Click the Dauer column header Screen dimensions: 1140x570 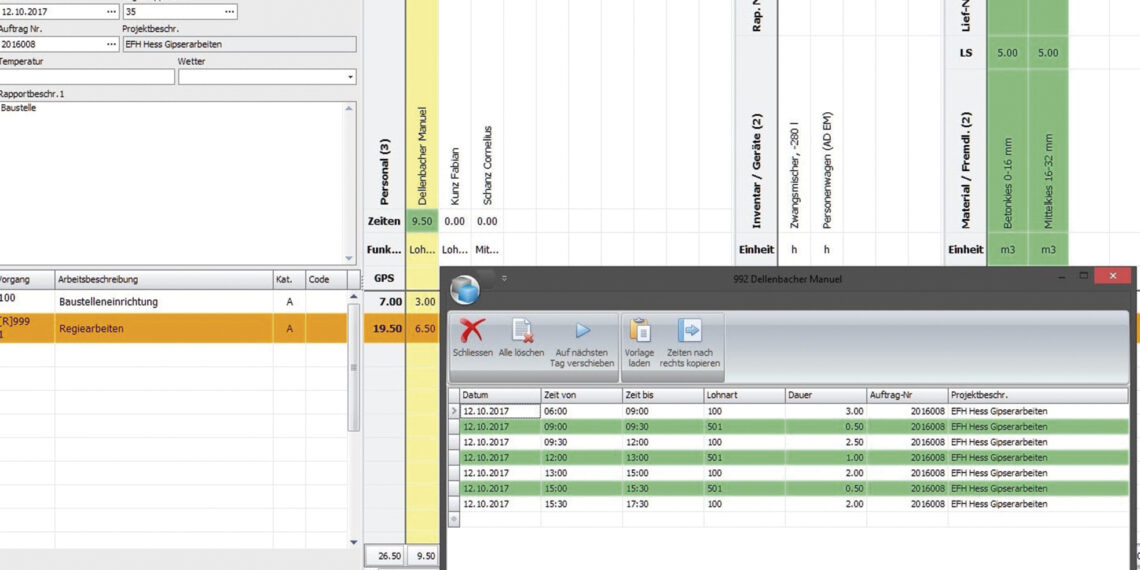pyautogui.click(x=826, y=396)
